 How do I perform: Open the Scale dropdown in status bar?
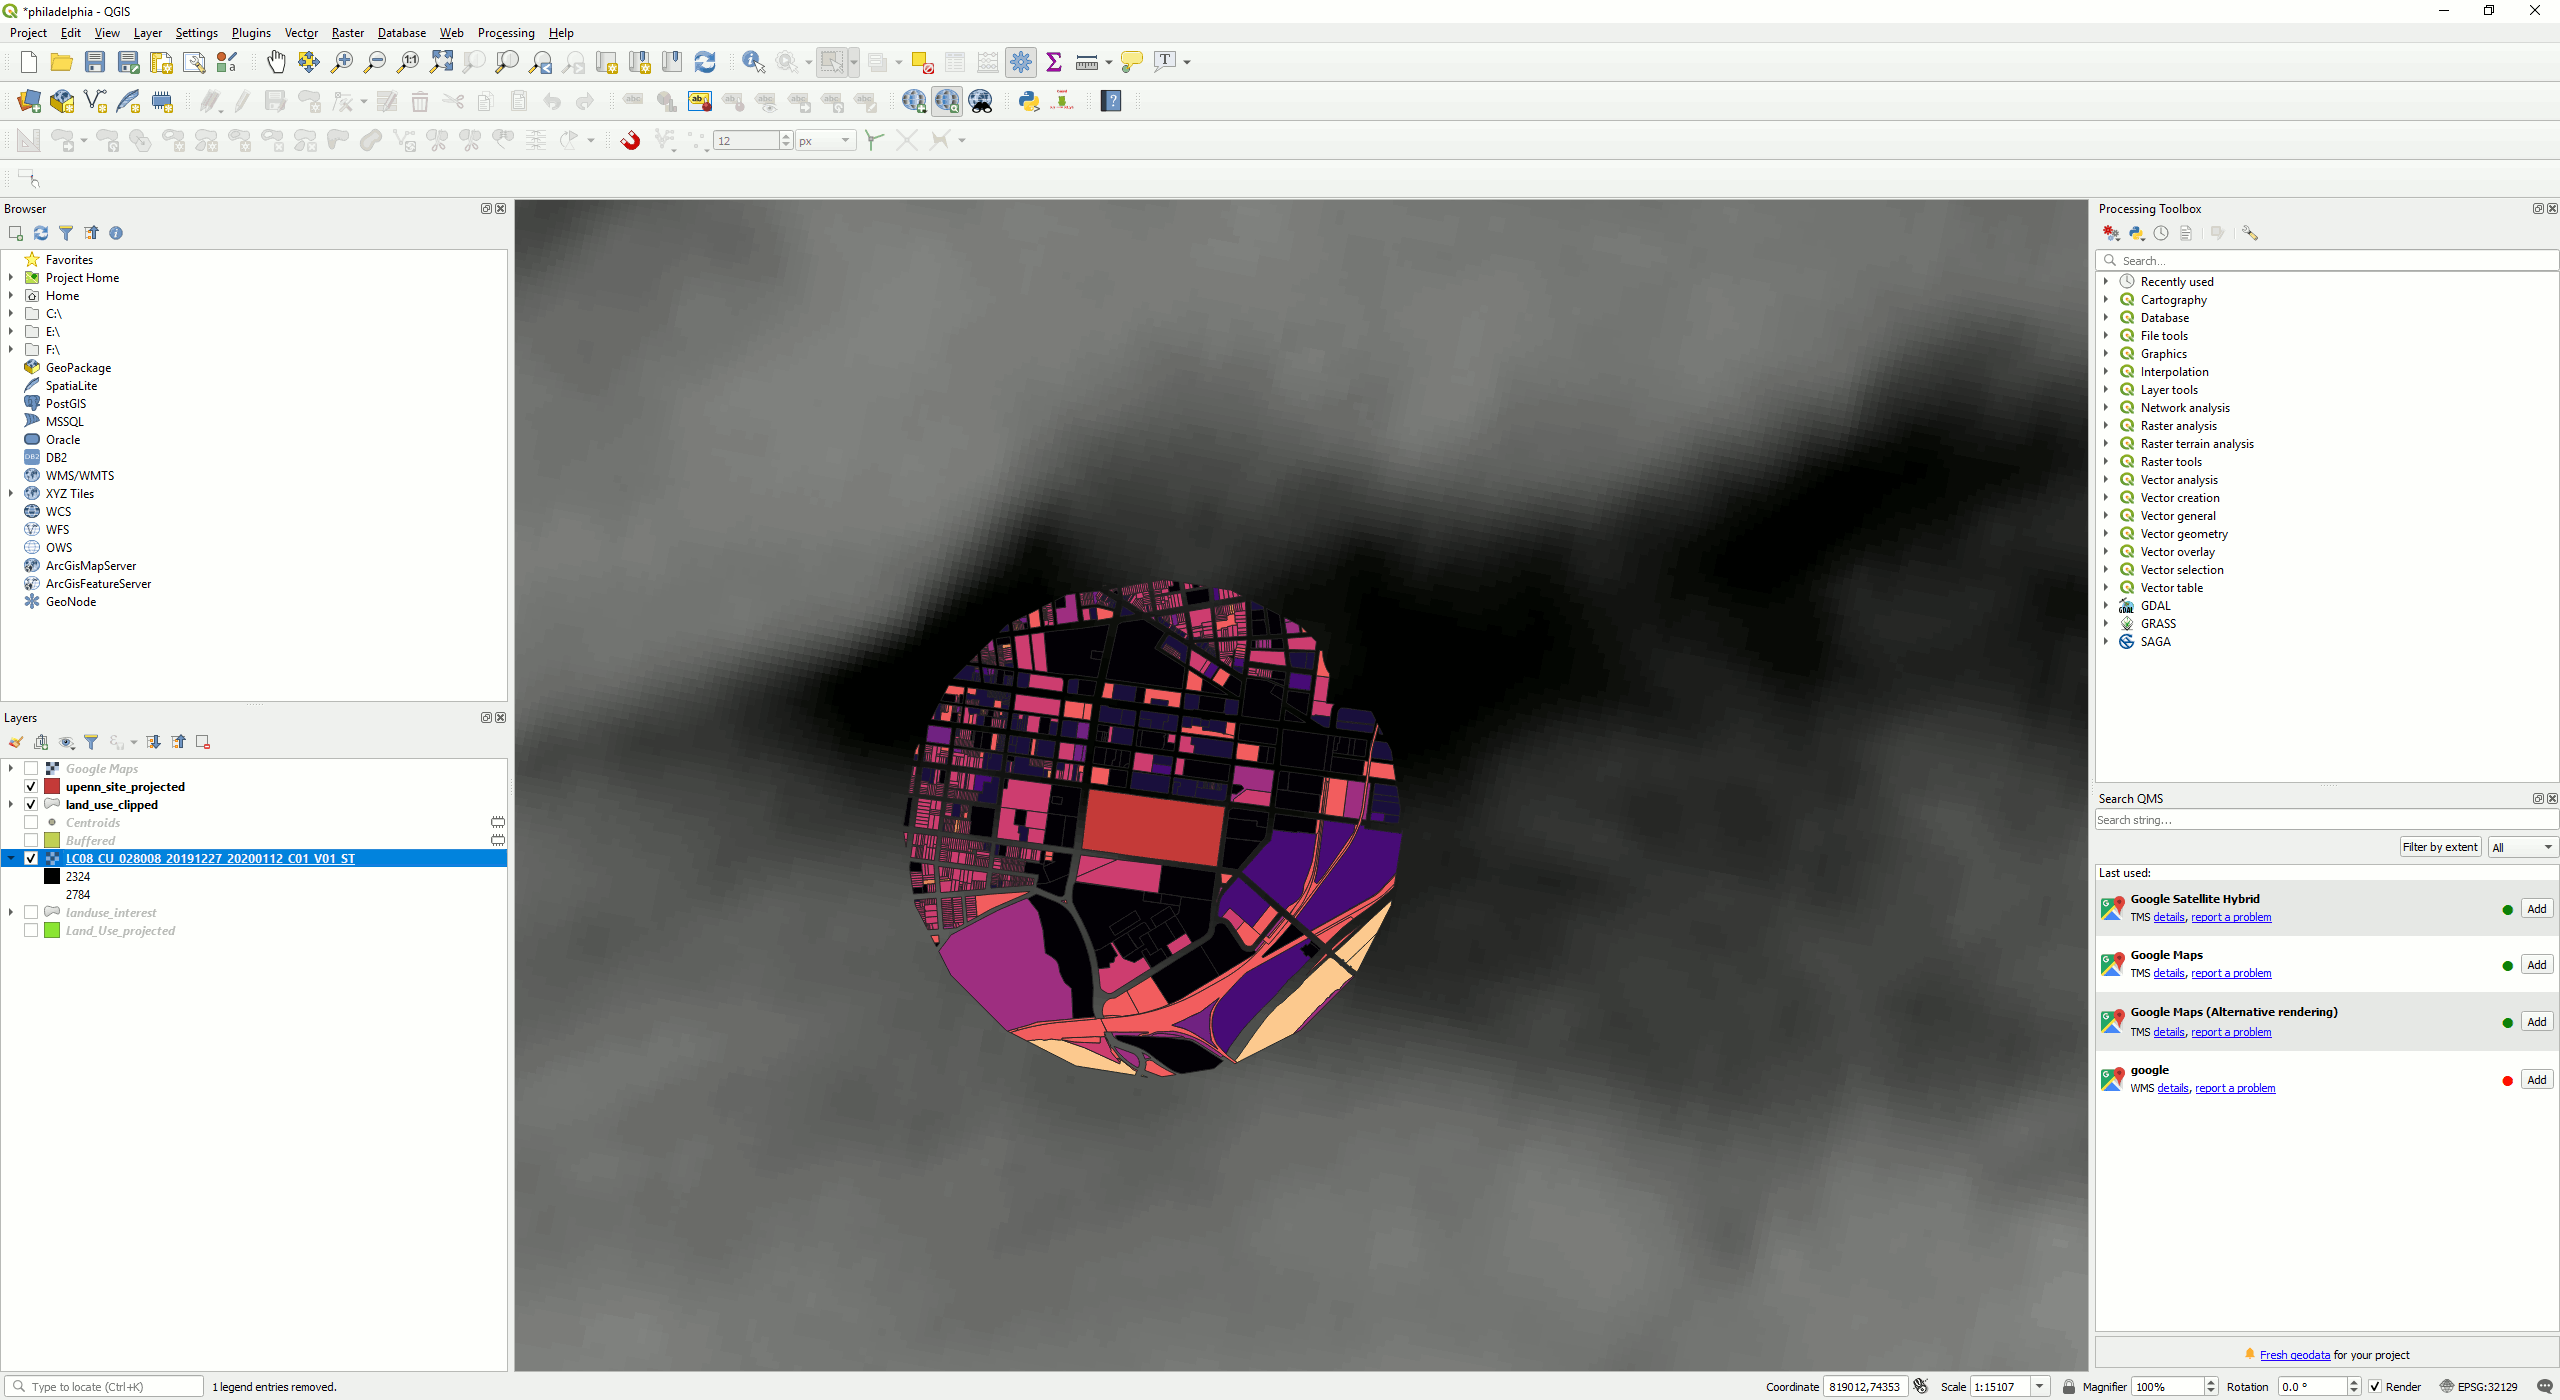pos(2040,1387)
